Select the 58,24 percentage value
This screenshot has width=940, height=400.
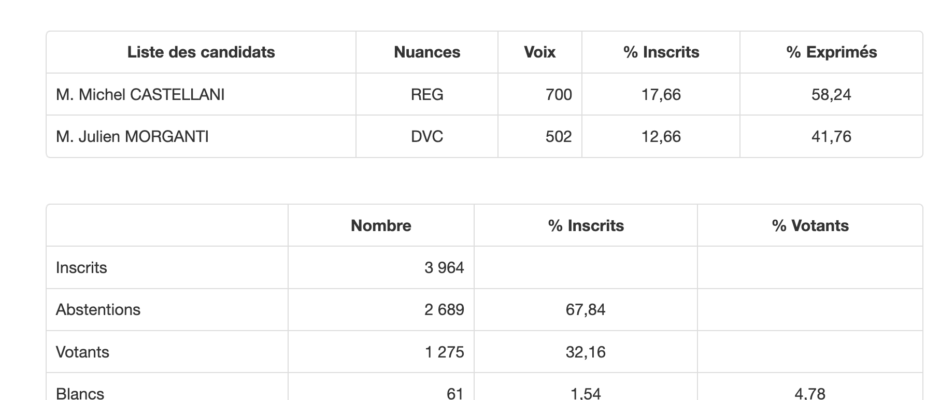pos(831,95)
